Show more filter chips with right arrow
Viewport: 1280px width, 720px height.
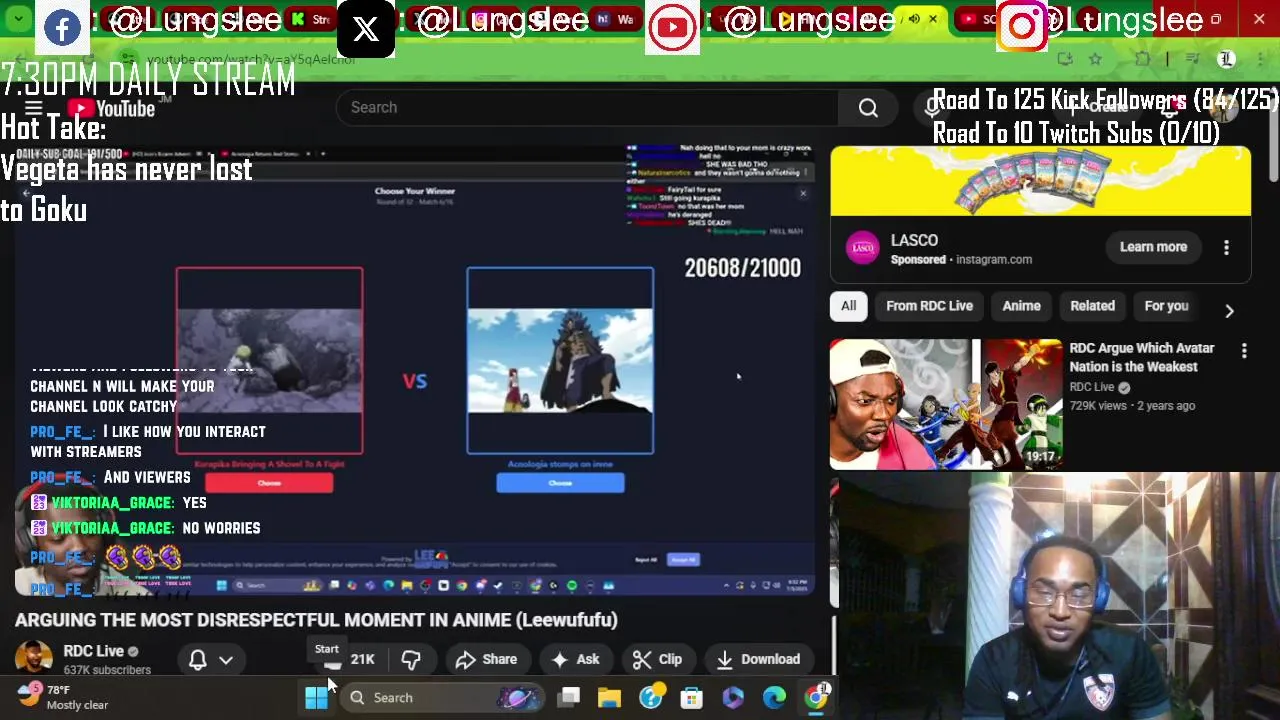[1229, 310]
